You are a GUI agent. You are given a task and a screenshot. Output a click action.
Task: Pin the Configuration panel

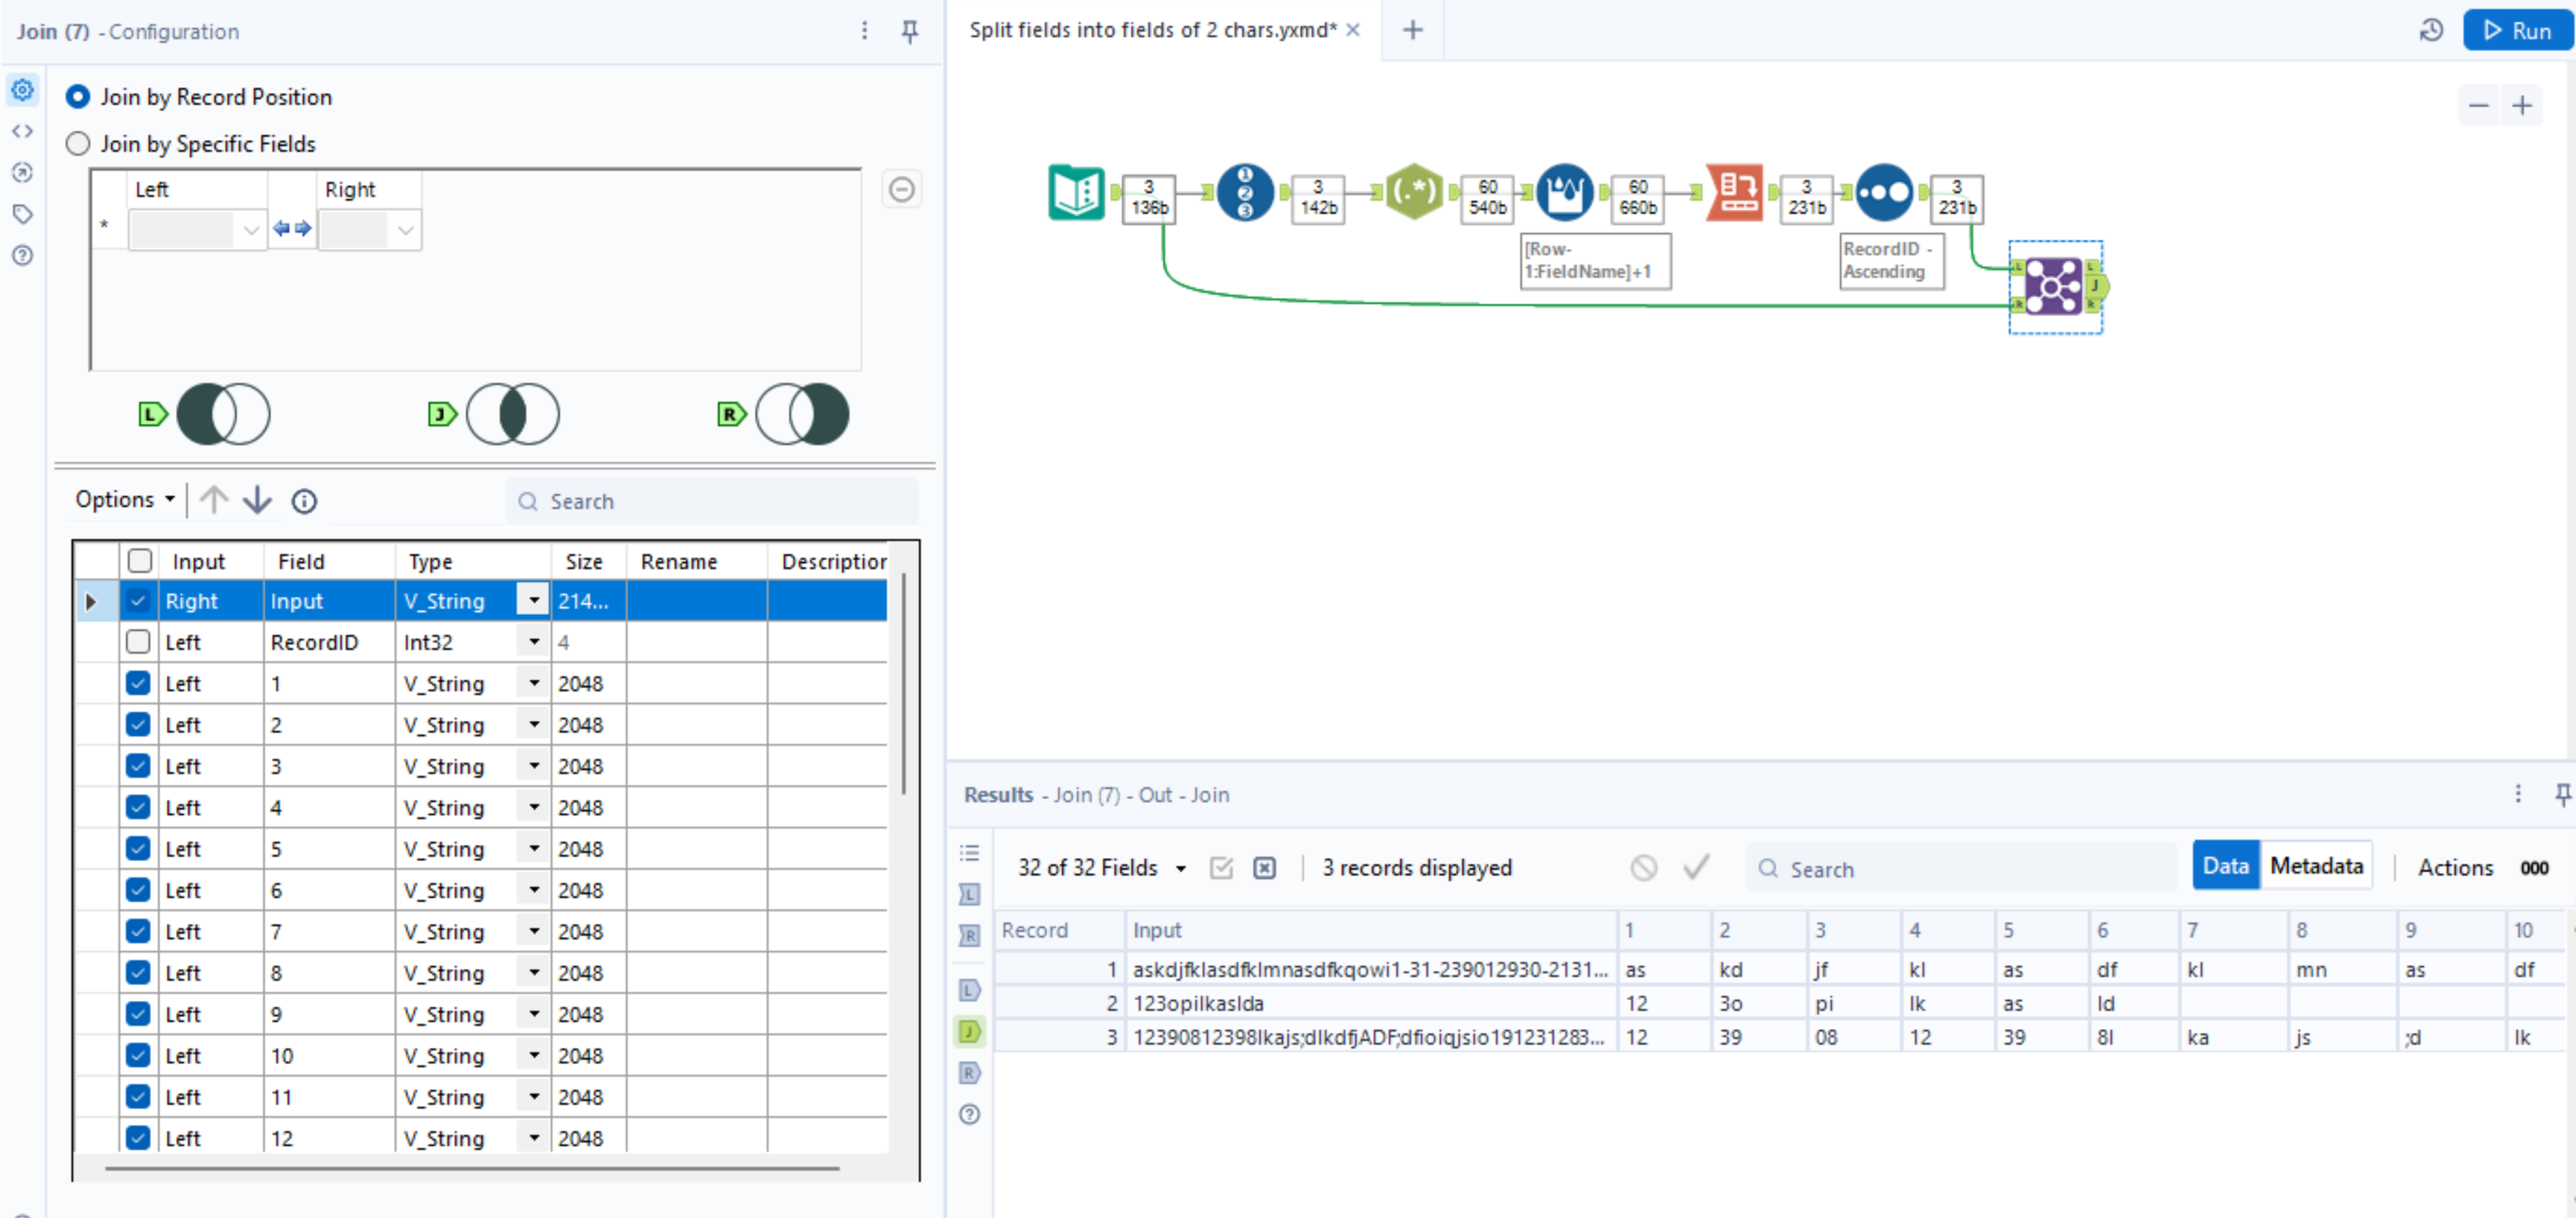(x=909, y=32)
